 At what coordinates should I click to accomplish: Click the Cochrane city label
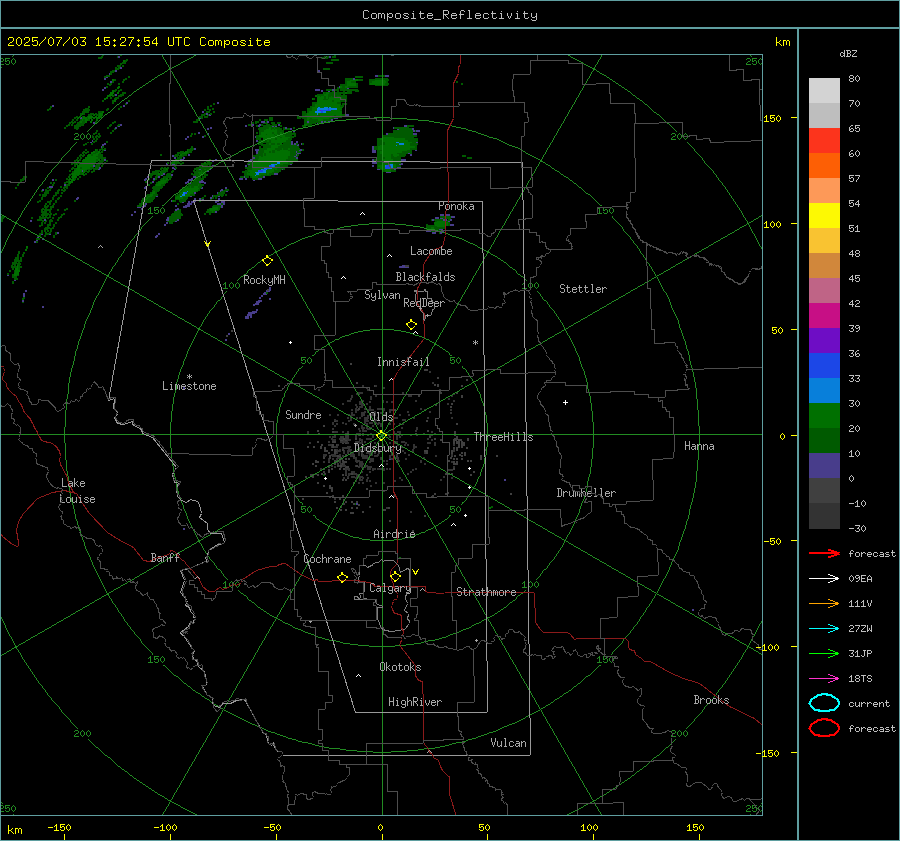pyautogui.click(x=327, y=559)
